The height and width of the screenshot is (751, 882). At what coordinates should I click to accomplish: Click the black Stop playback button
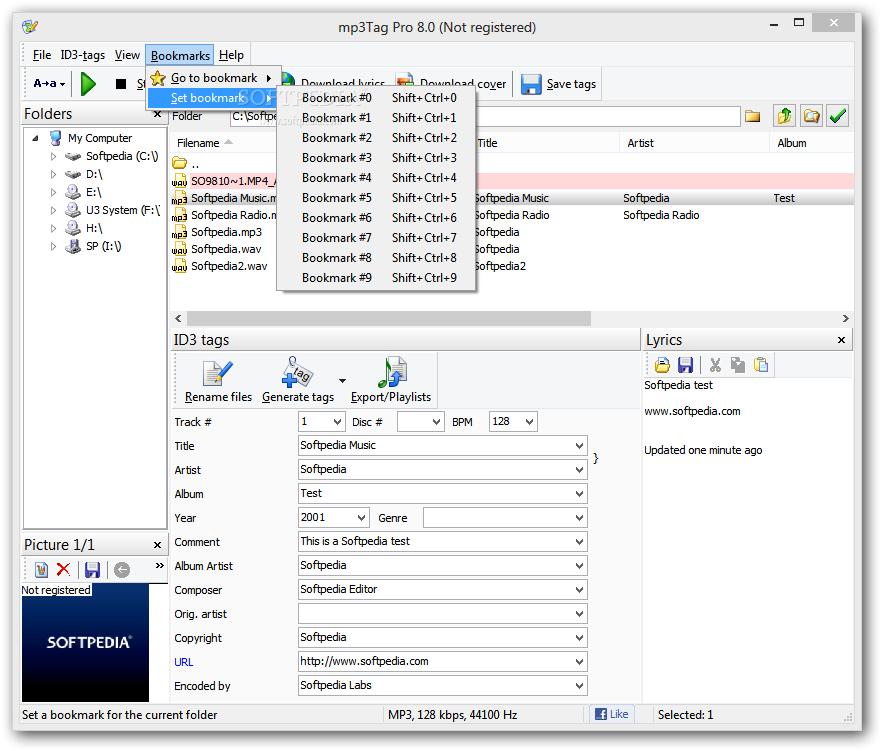(120, 84)
